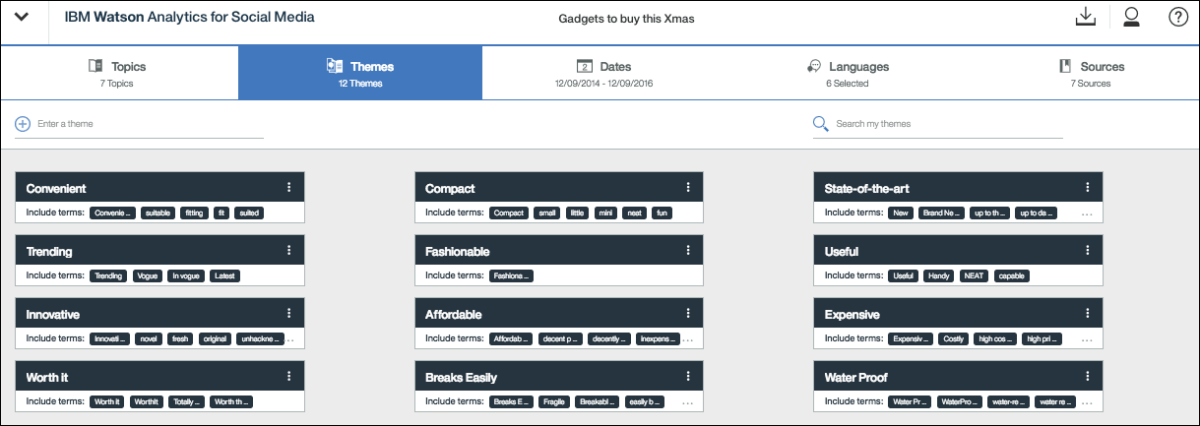The width and height of the screenshot is (1200, 426).
Task: Expand hidden terms ellipsis in Innovative
Action: (291, 340)
